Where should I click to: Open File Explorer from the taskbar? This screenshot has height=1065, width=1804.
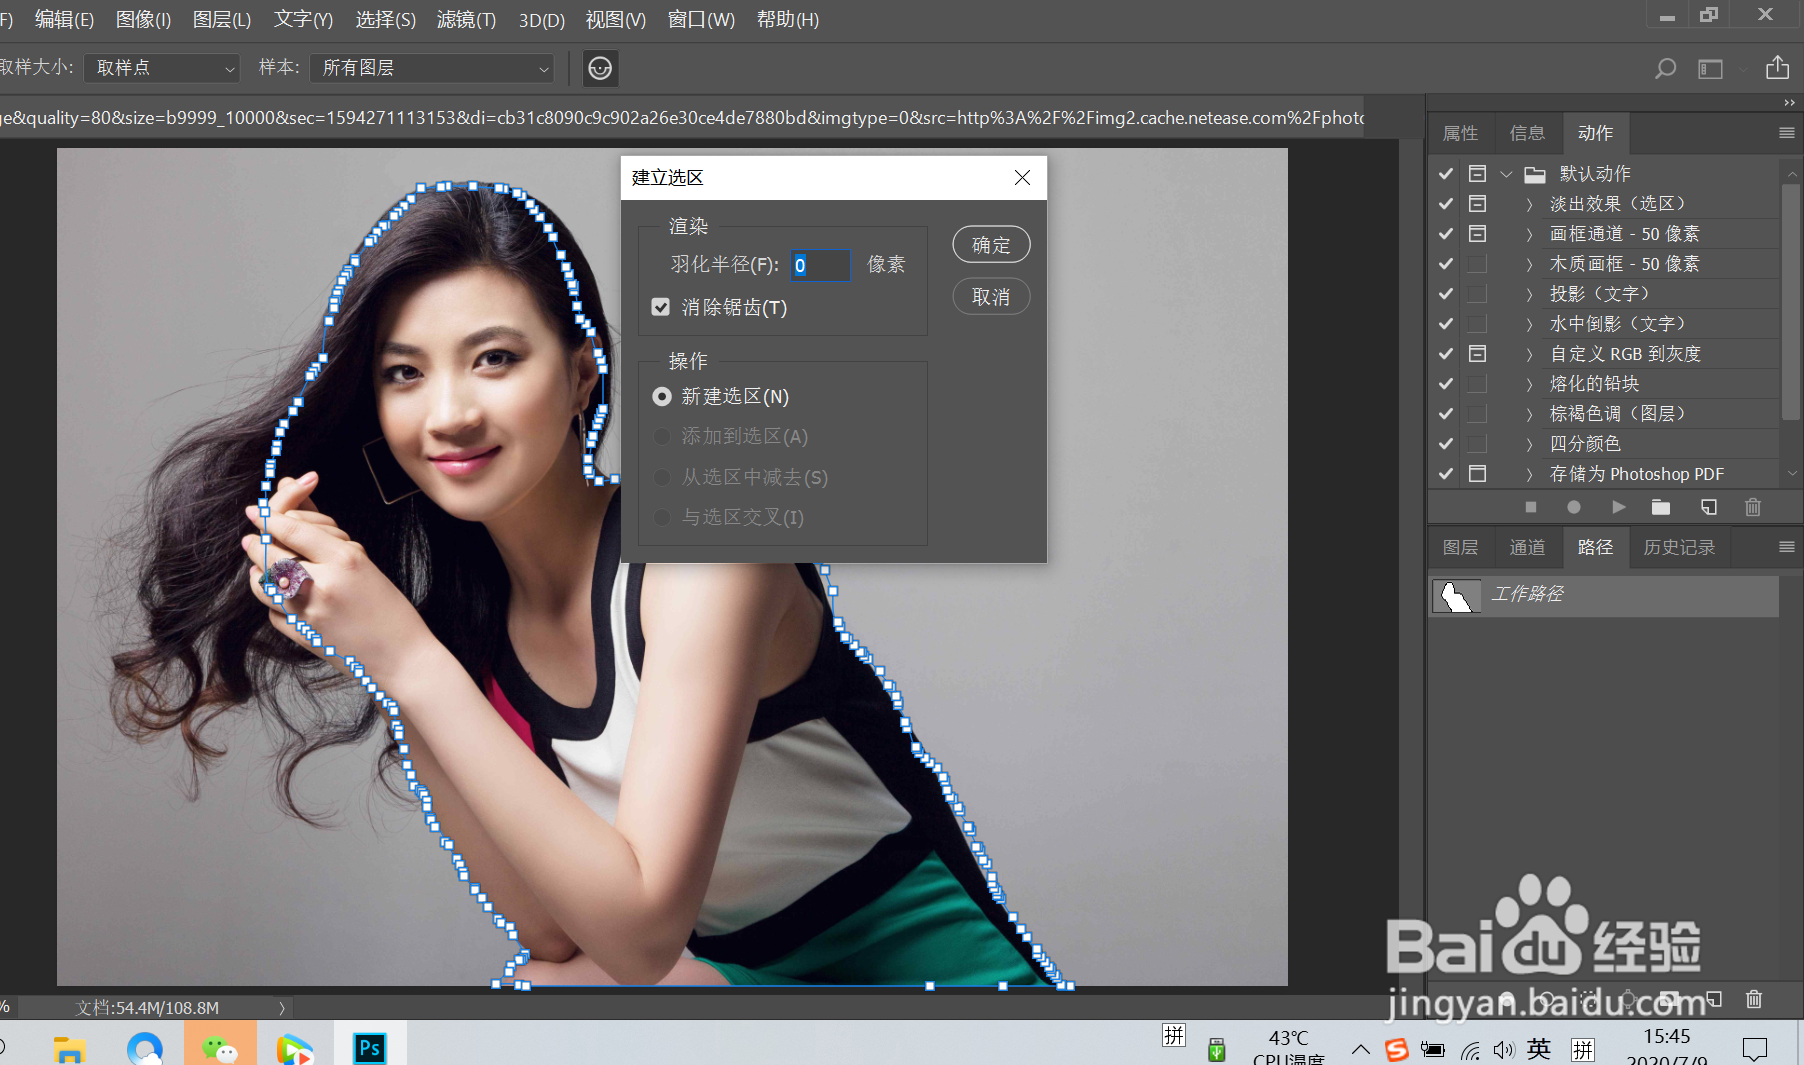(69, 1049)
